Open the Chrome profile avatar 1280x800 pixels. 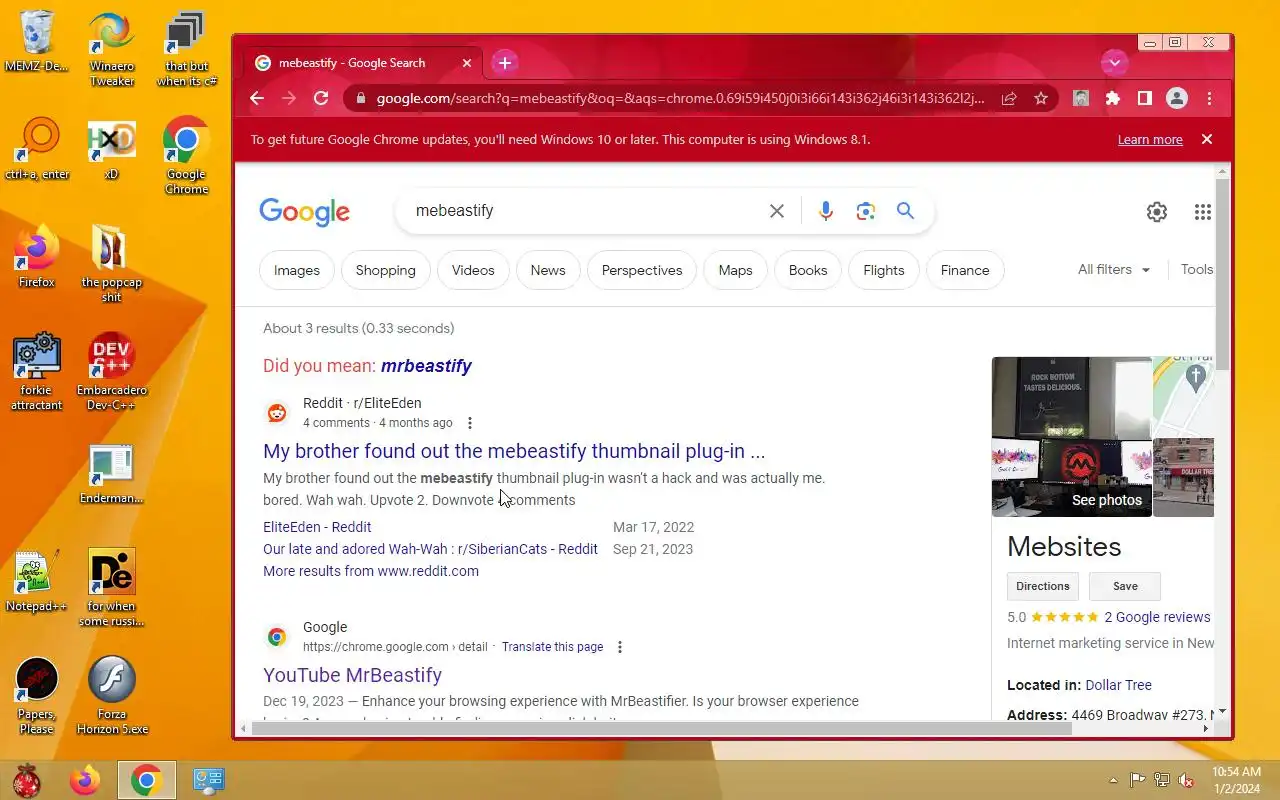click(x=1177, y=98)
